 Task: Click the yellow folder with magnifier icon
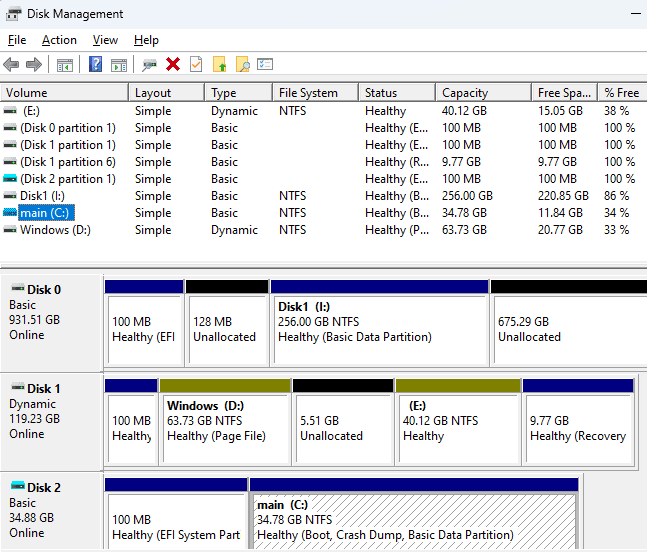pyautogui.click(x=243, y=64)
